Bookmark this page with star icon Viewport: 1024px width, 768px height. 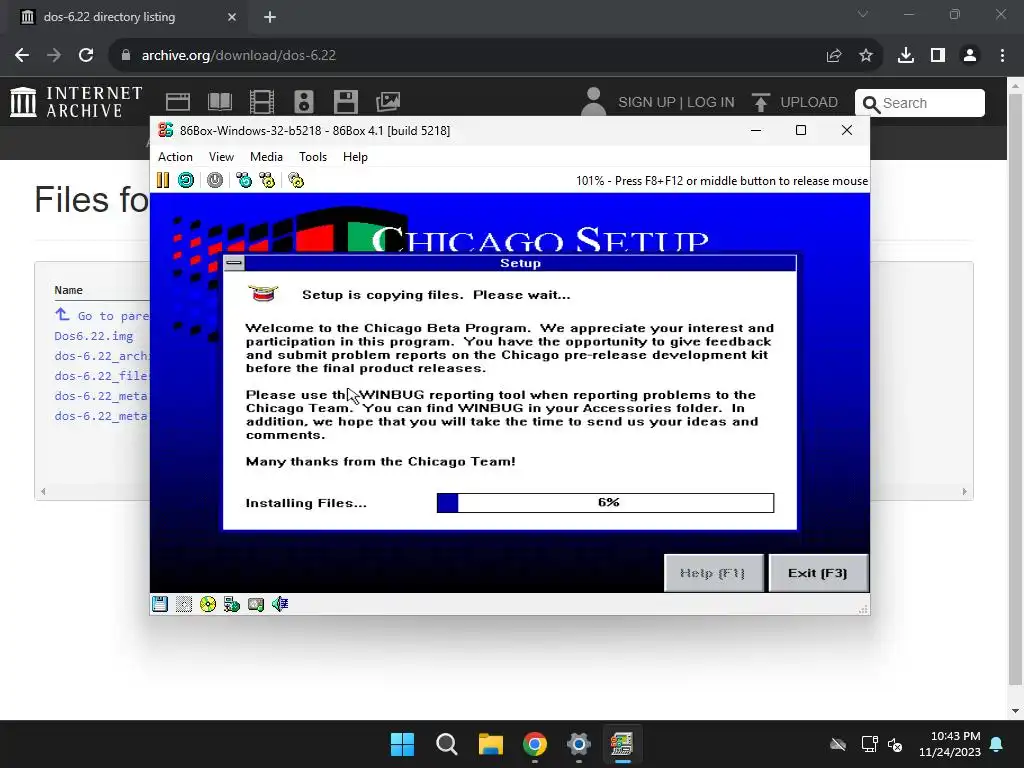pos(866,56)
